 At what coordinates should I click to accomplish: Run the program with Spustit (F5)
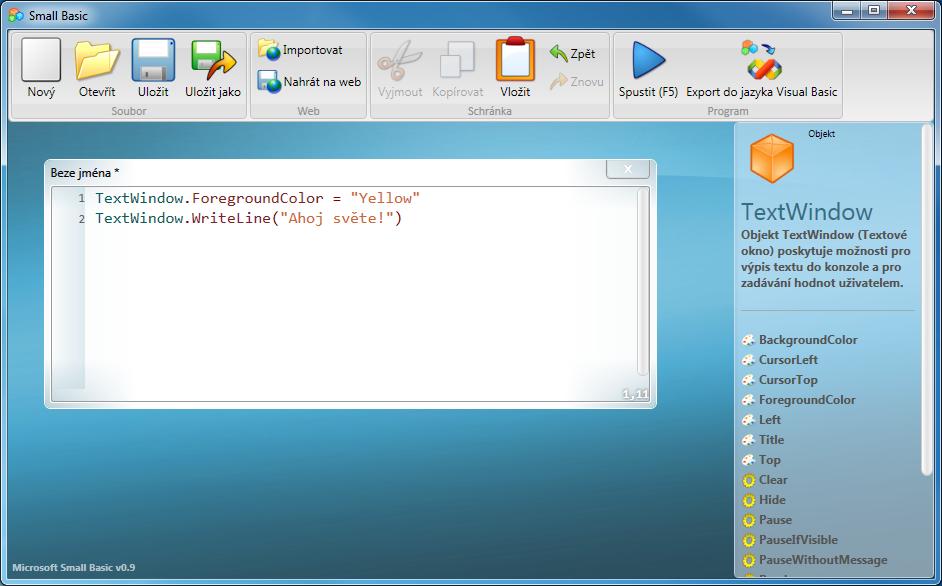(x=648, y=69)
